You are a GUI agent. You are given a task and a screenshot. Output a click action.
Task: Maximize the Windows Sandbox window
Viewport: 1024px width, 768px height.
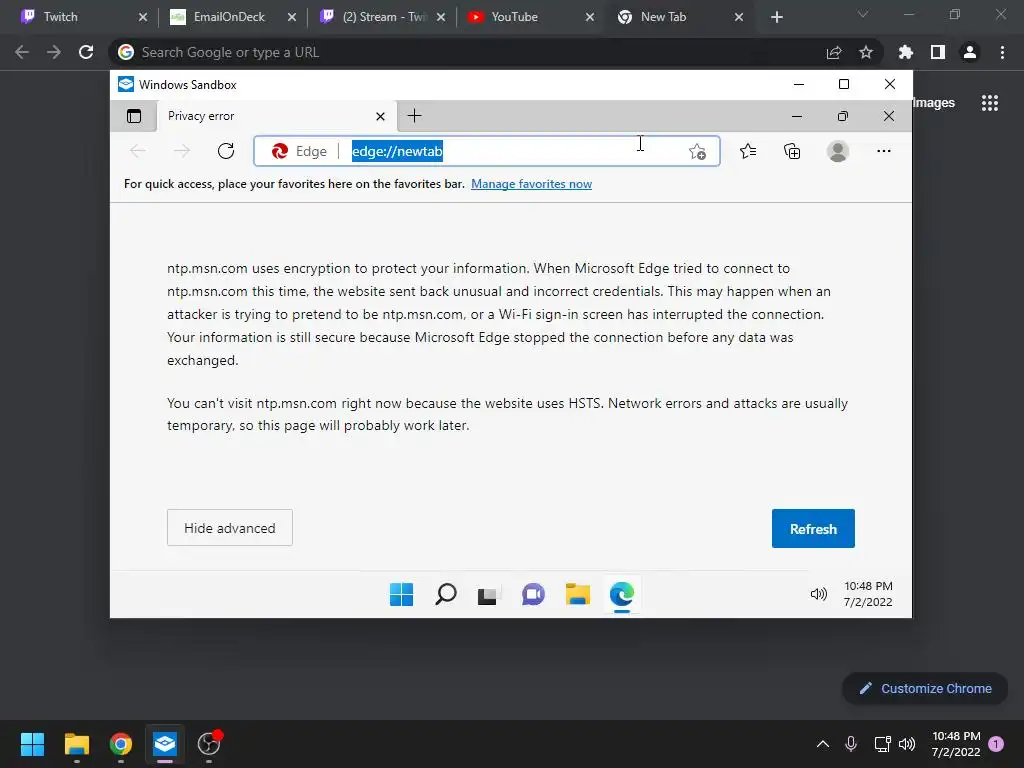coord(844,84)
